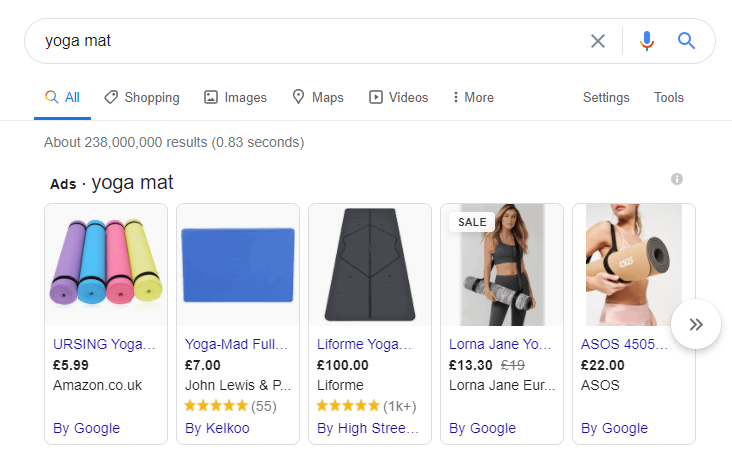
Task: Open URSING Yoga product thumbnail
Action: pyautogui.click(x=106, y=265)
